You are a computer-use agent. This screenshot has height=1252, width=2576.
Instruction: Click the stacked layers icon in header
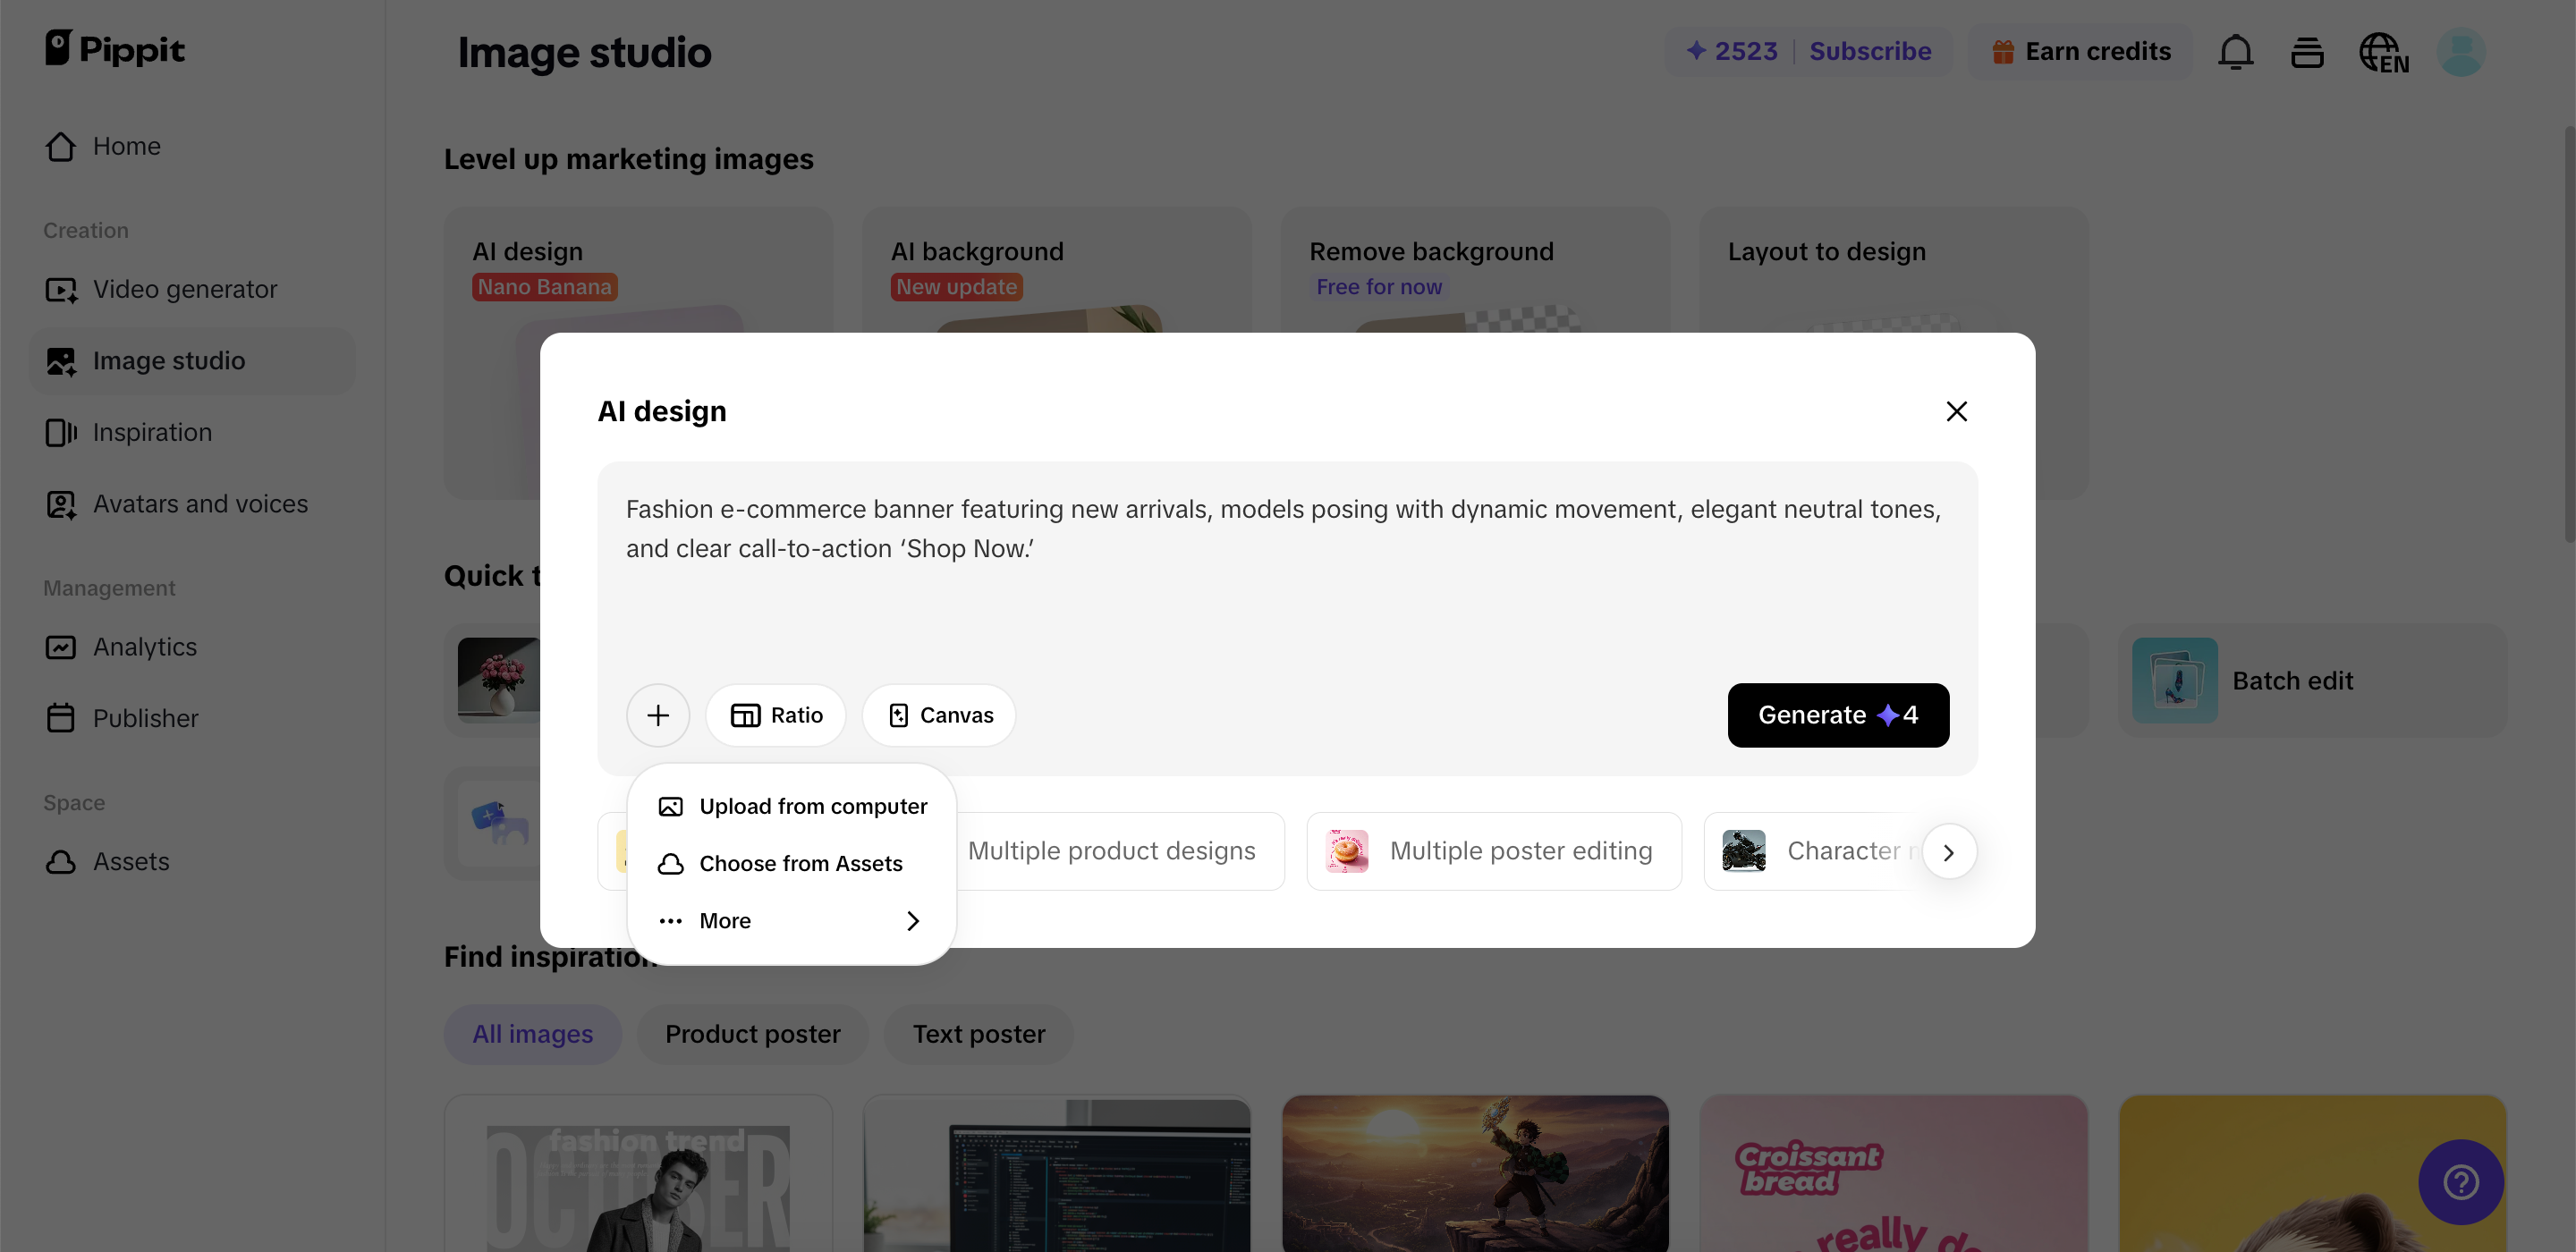(x=2307, y=52)
